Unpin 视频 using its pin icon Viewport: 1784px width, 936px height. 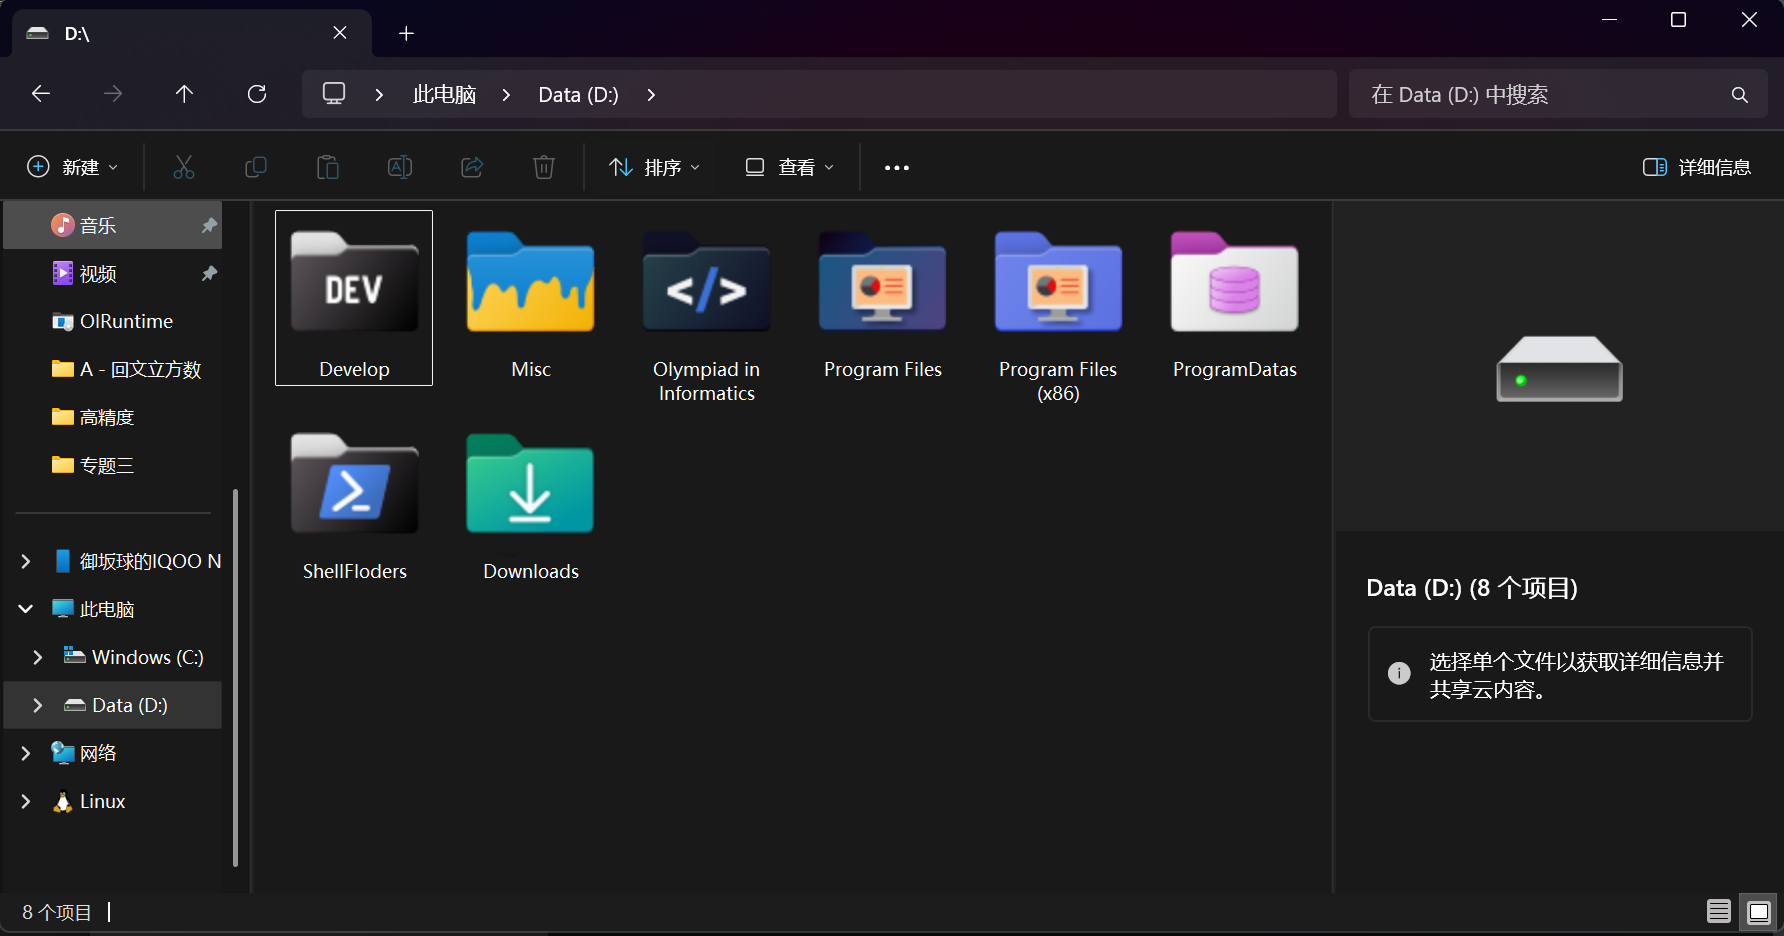(209, 273)
